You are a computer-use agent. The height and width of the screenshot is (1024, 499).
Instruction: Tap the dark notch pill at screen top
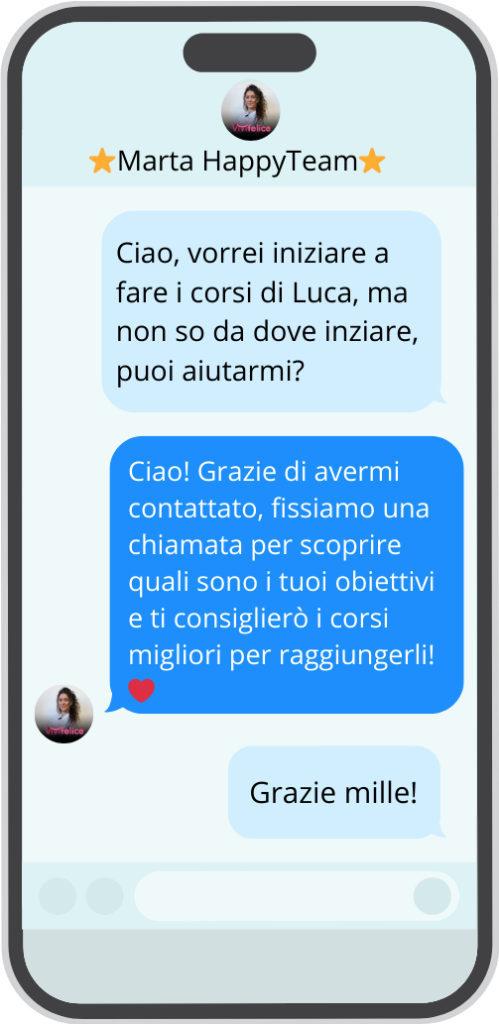tap(250, 53)
